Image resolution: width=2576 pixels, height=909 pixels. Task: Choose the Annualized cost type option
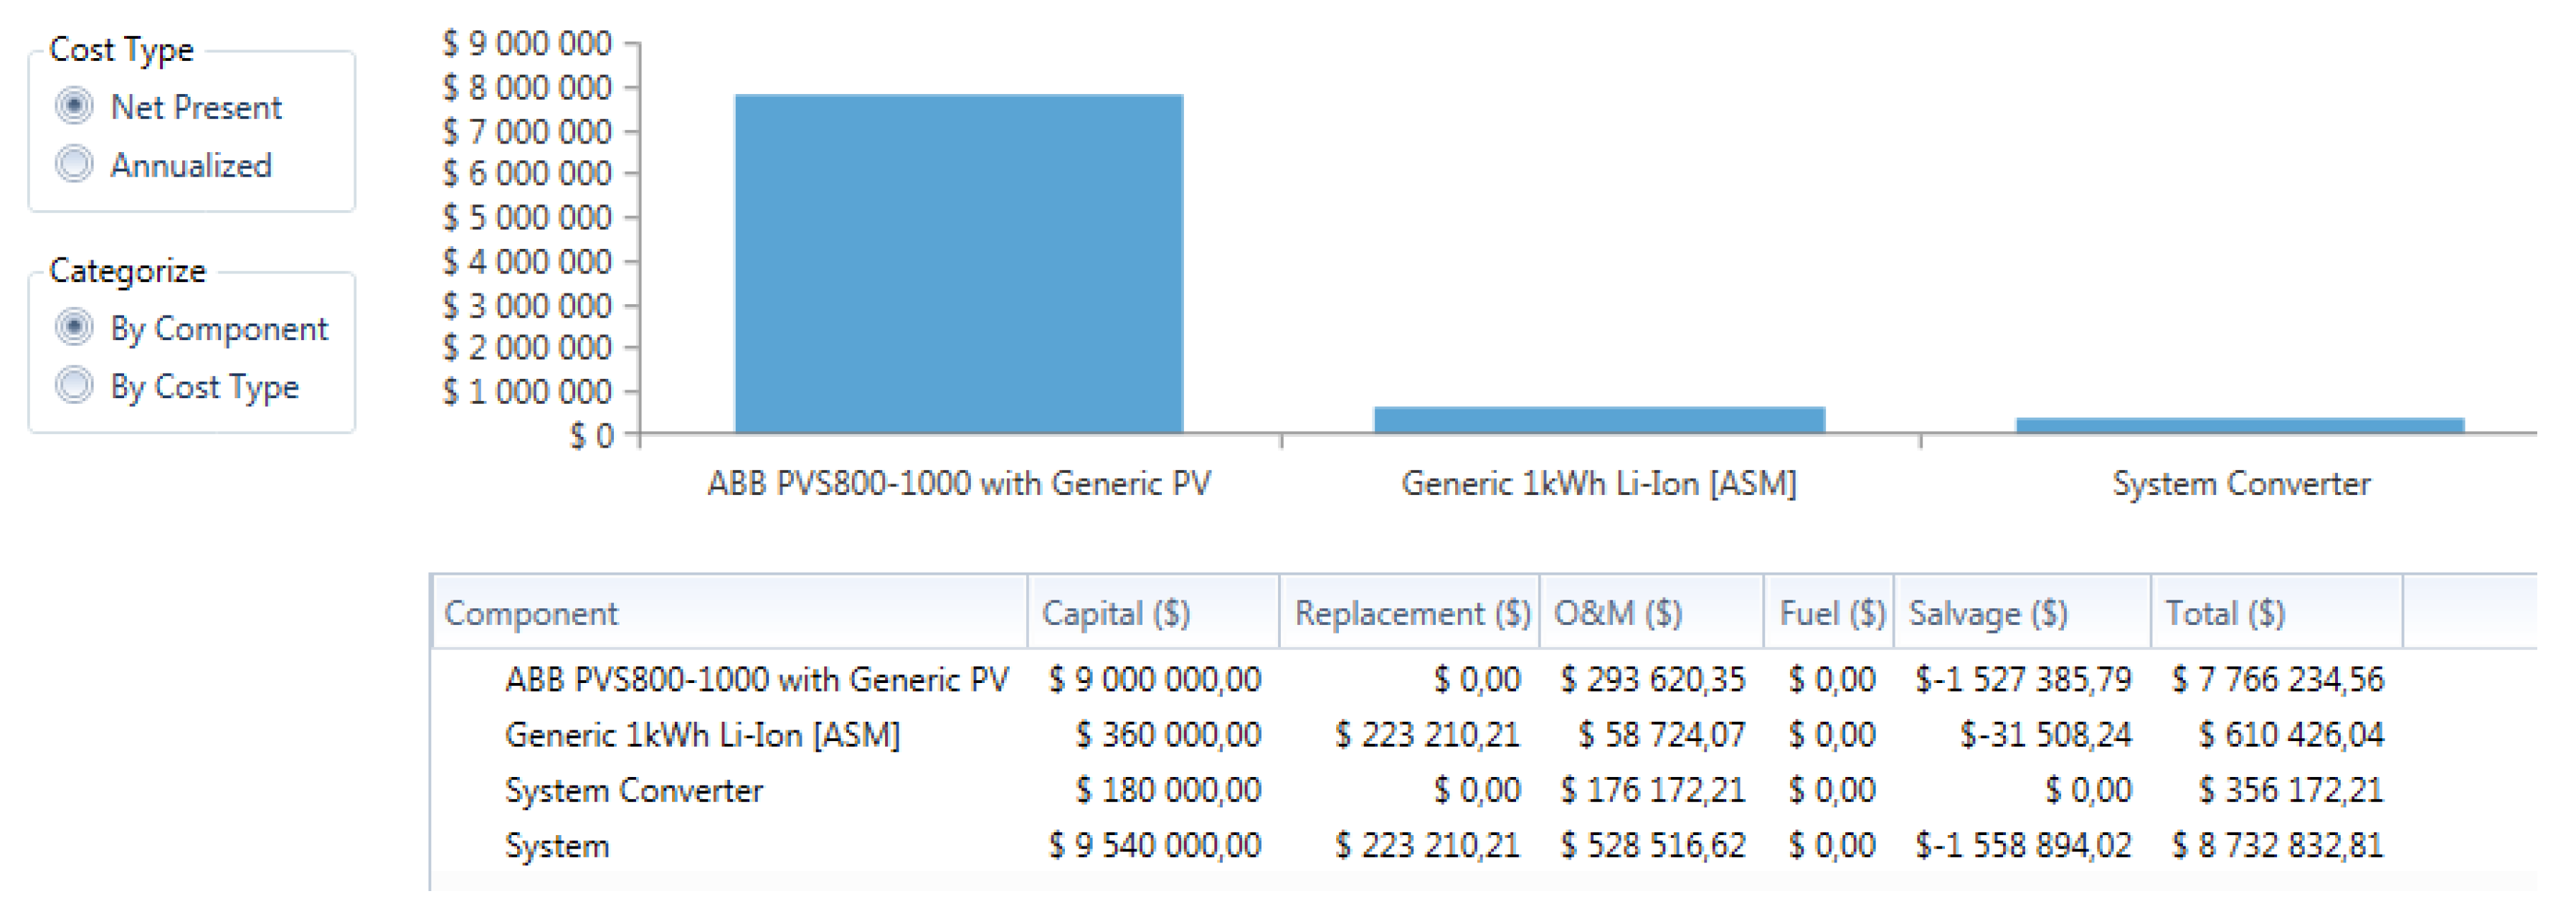coord(75,164)
